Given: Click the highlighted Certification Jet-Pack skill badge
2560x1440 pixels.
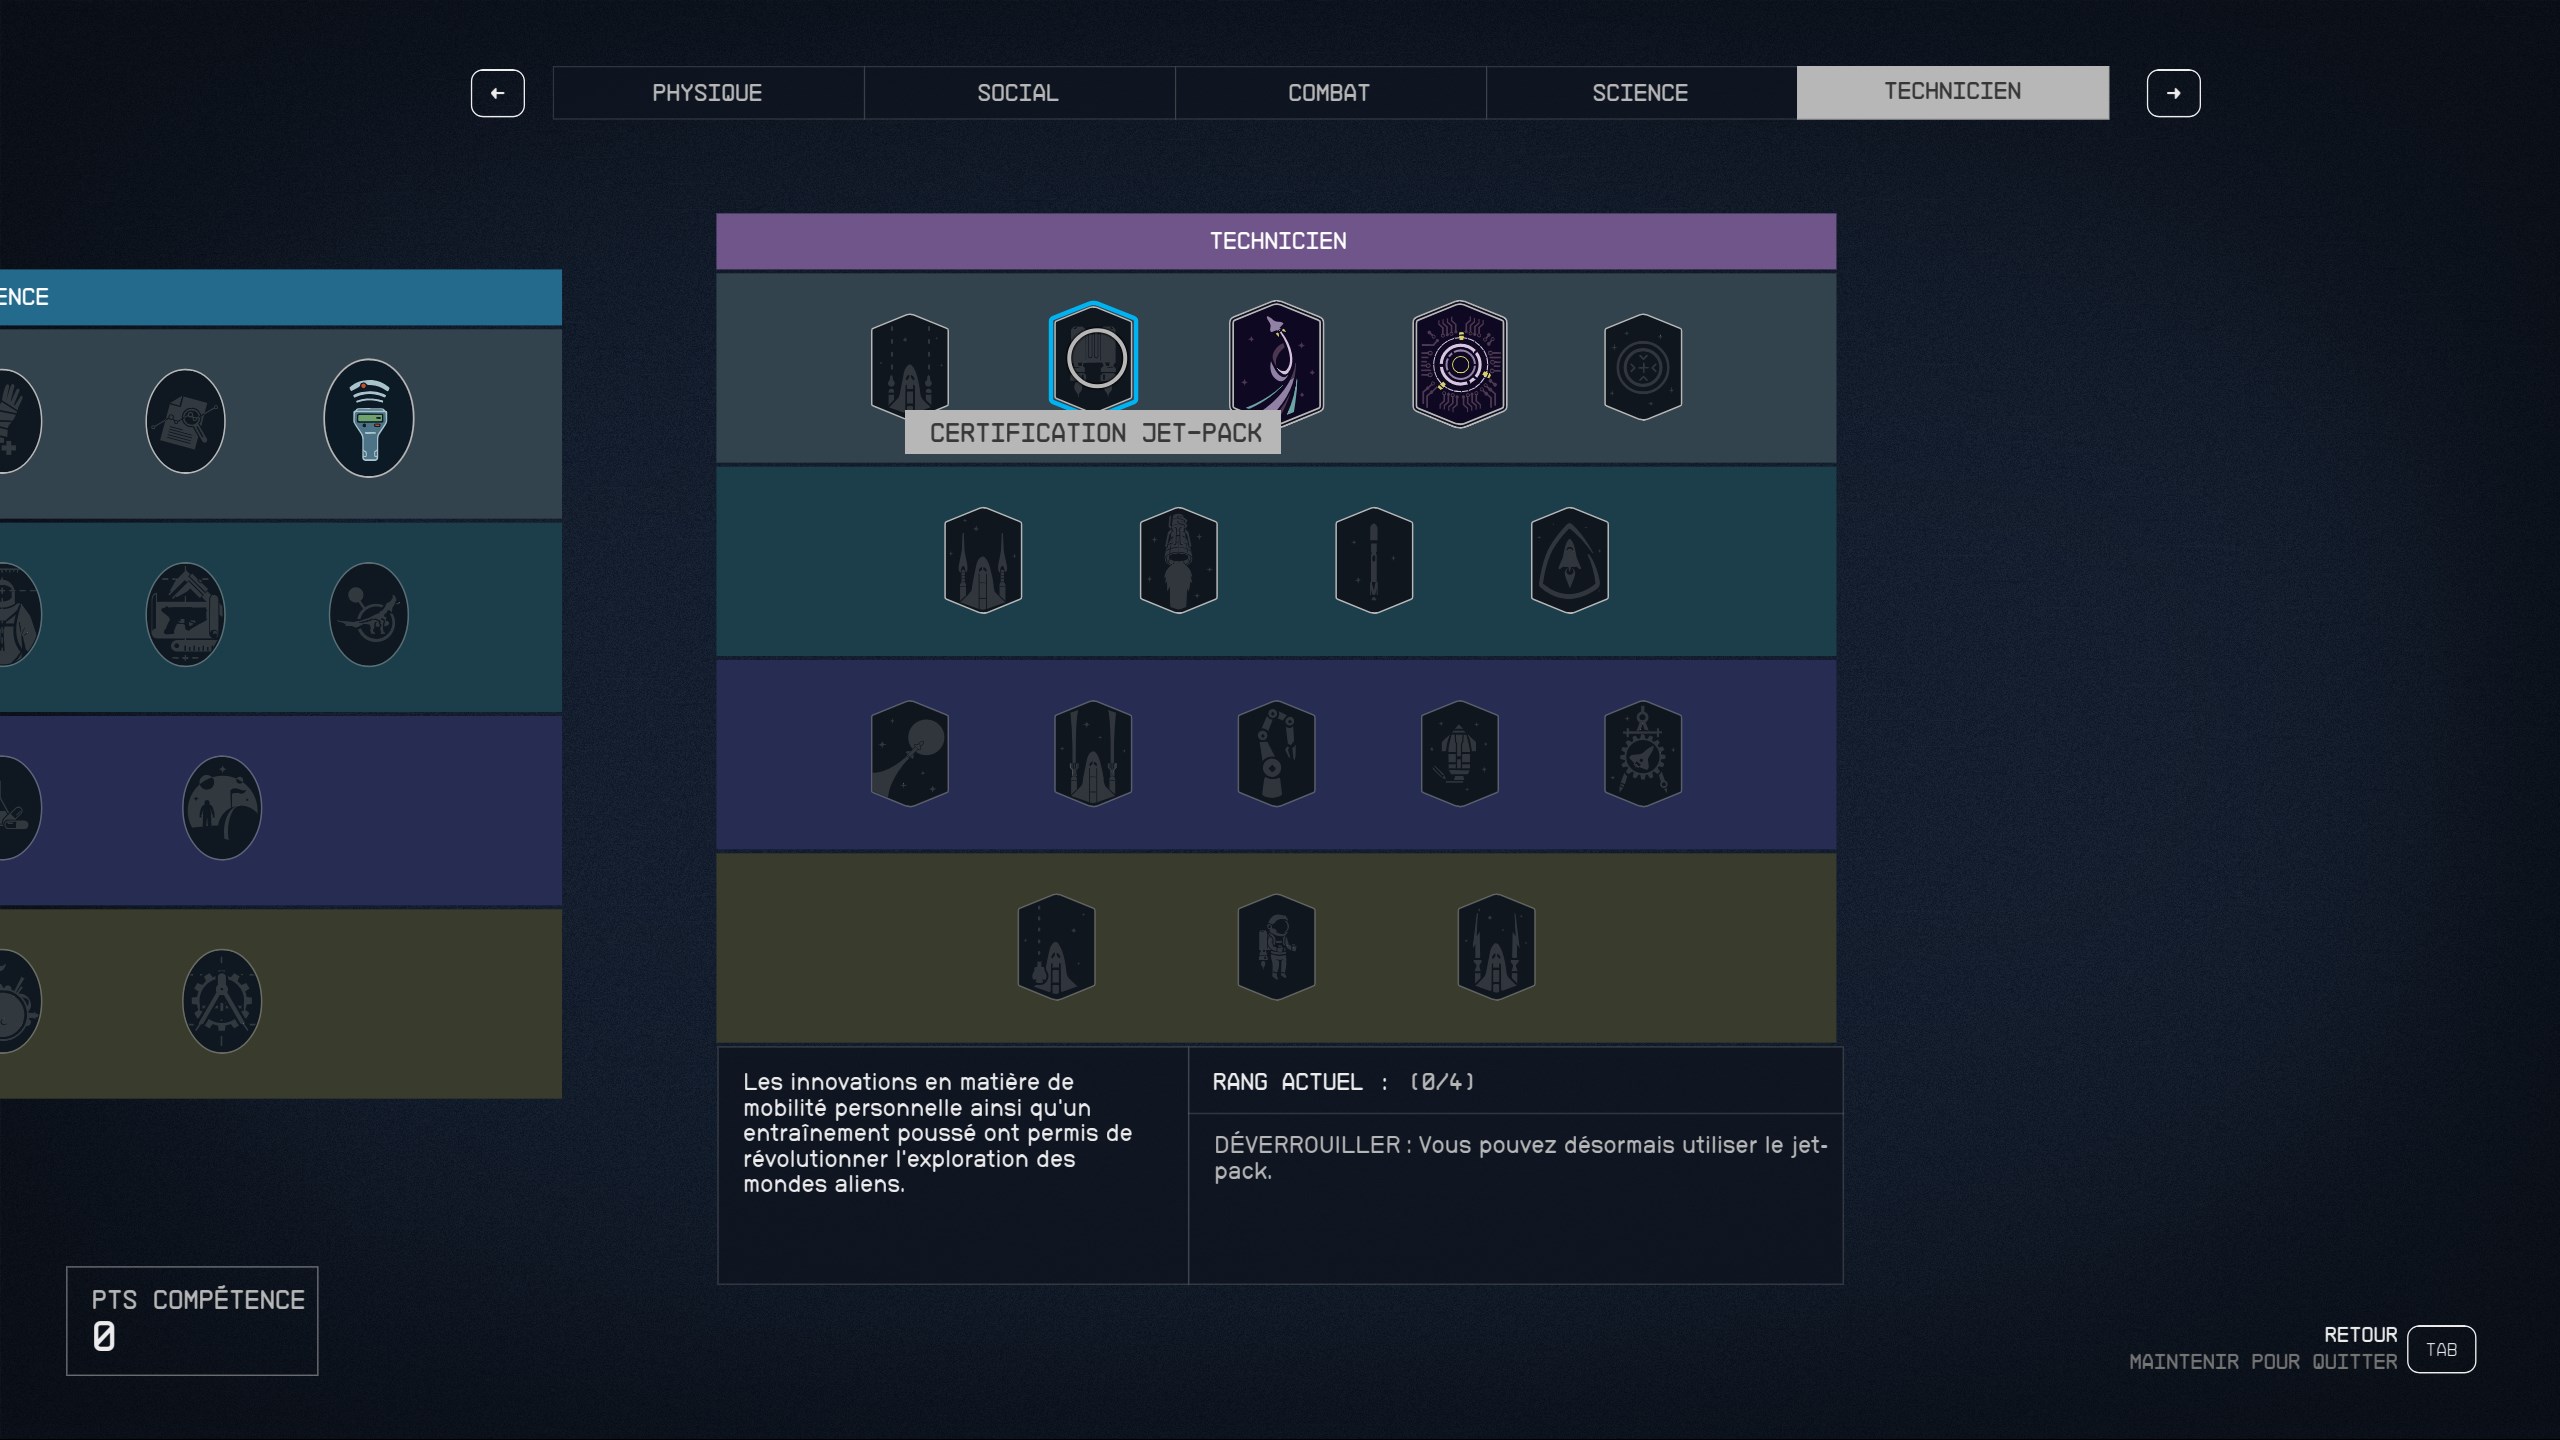Looking at the screenshot, I should point(1093,358).
